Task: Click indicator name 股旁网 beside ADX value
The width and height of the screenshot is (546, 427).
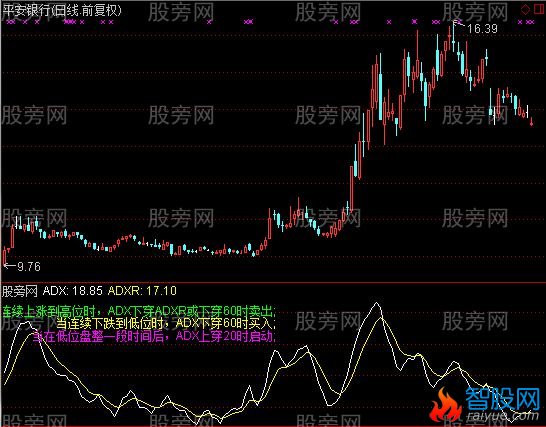Action: [20, 291]
